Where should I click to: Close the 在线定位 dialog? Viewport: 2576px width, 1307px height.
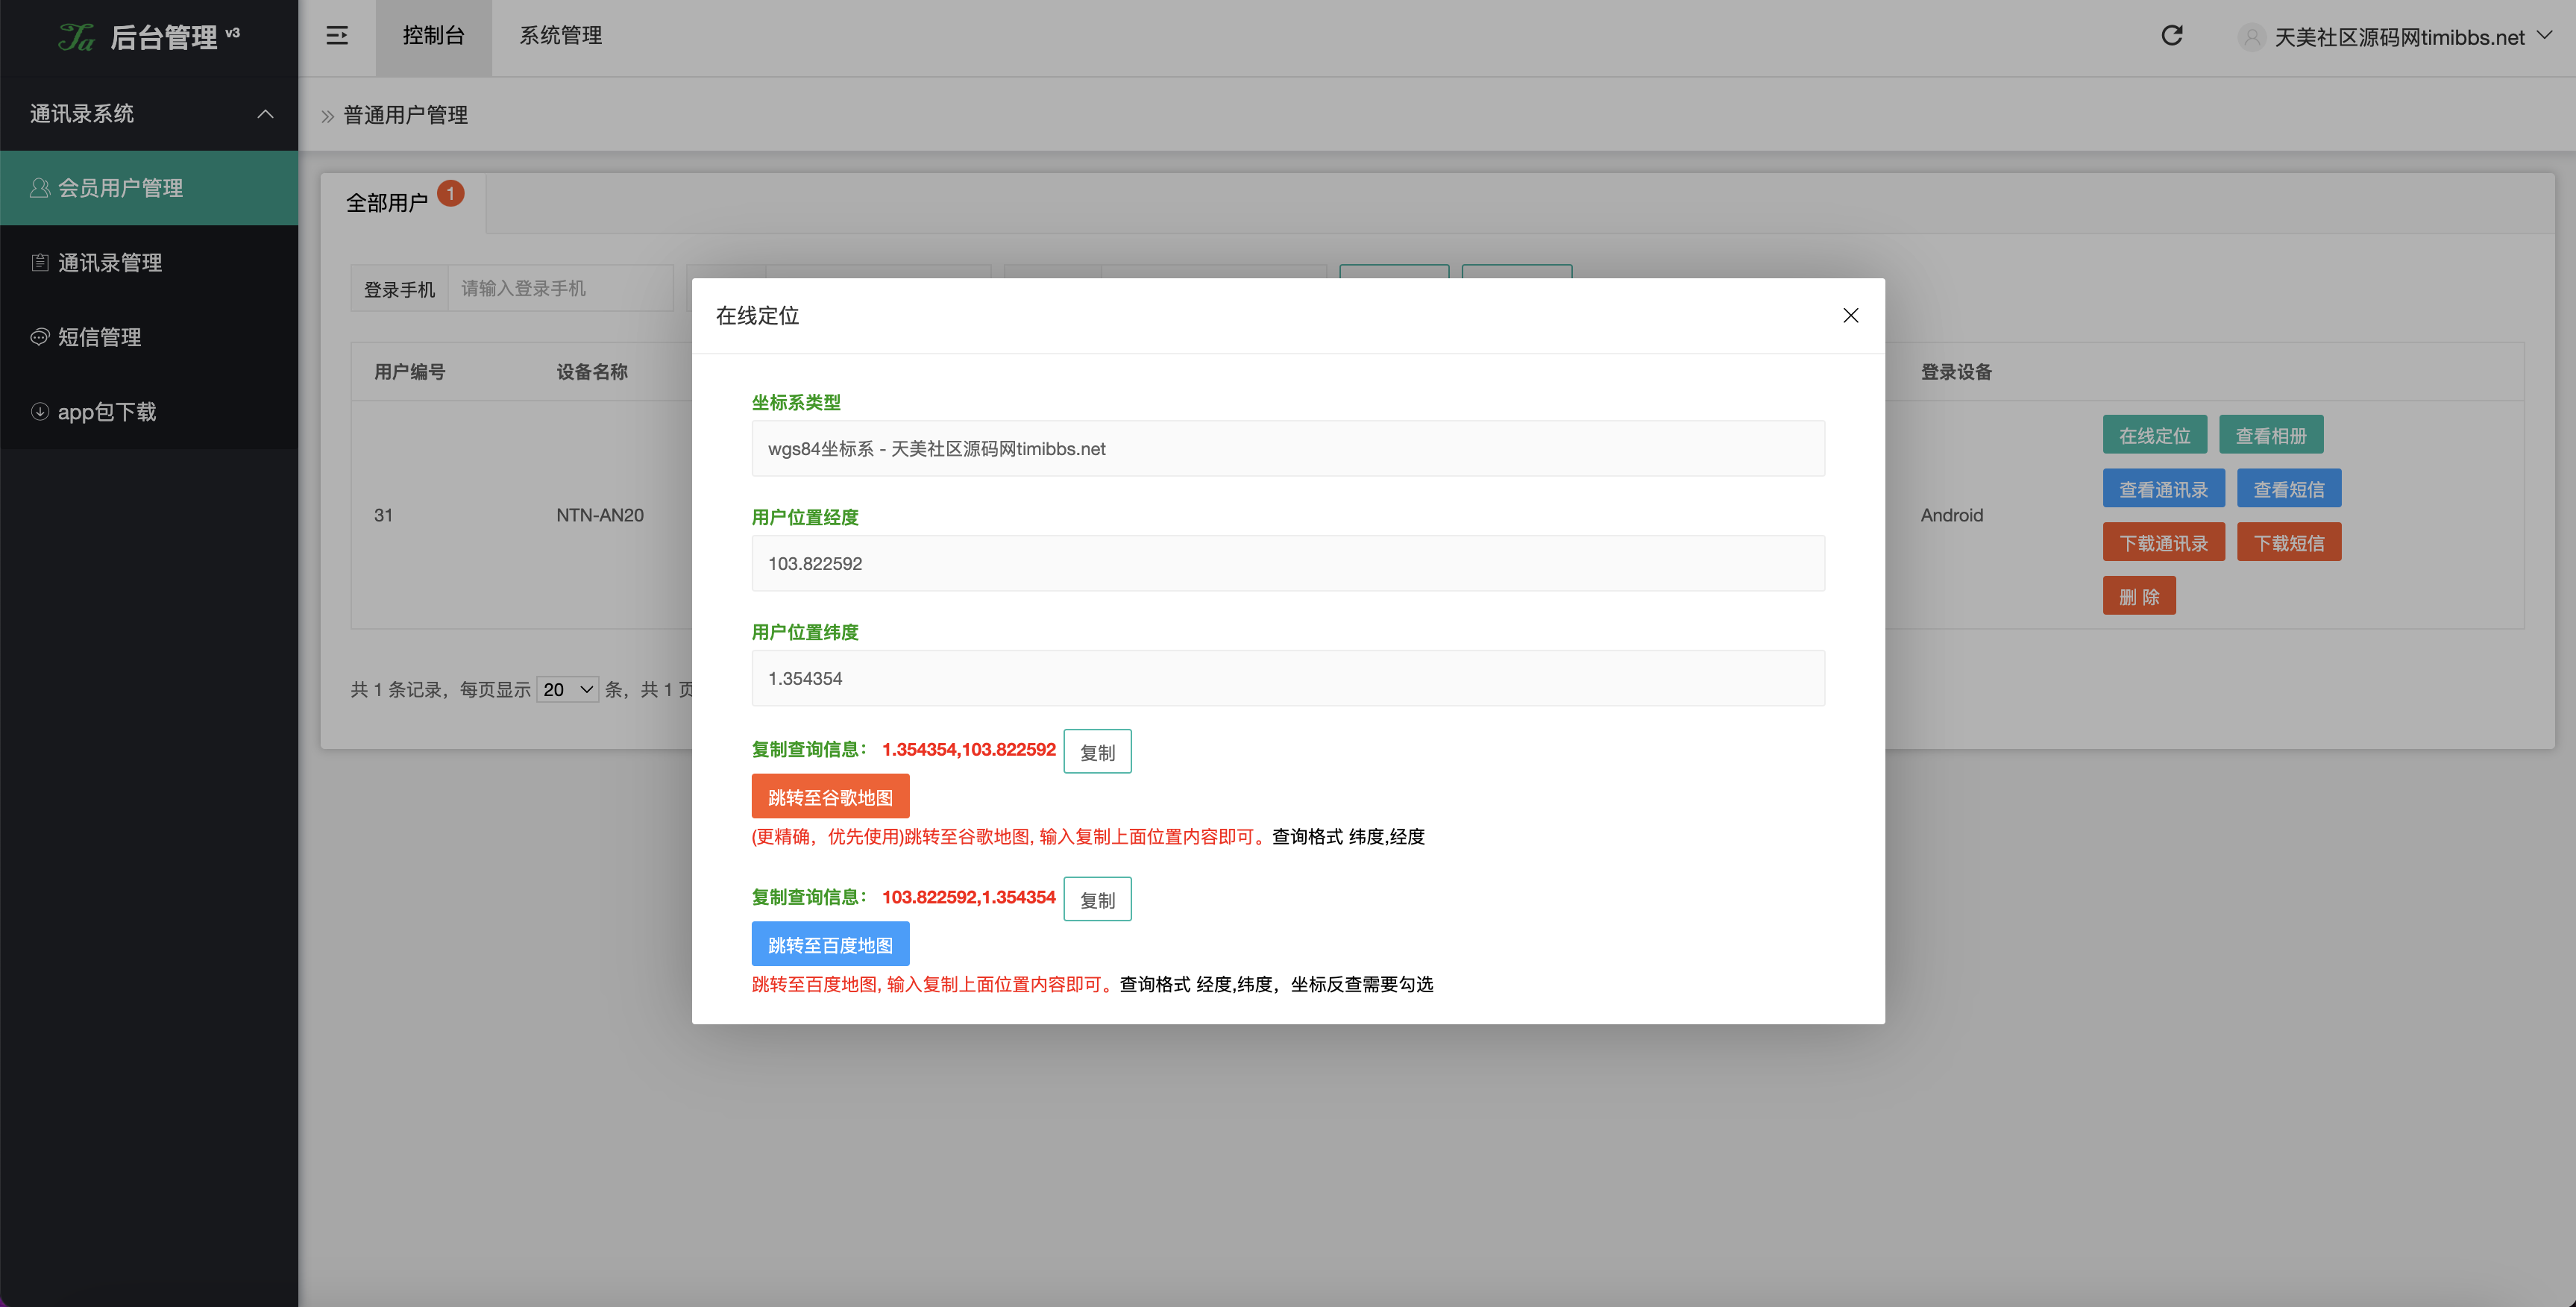1850,315
